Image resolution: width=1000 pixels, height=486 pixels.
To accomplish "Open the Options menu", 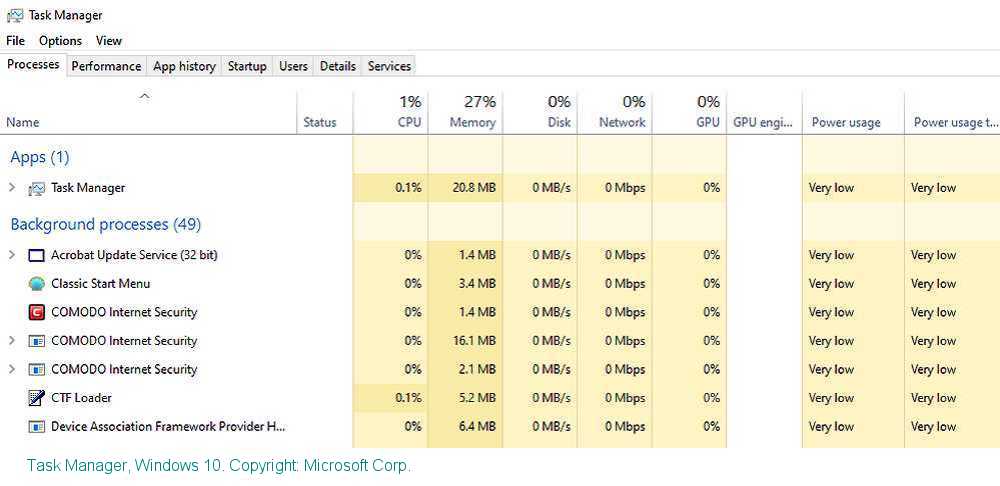I will click(61, 41).
